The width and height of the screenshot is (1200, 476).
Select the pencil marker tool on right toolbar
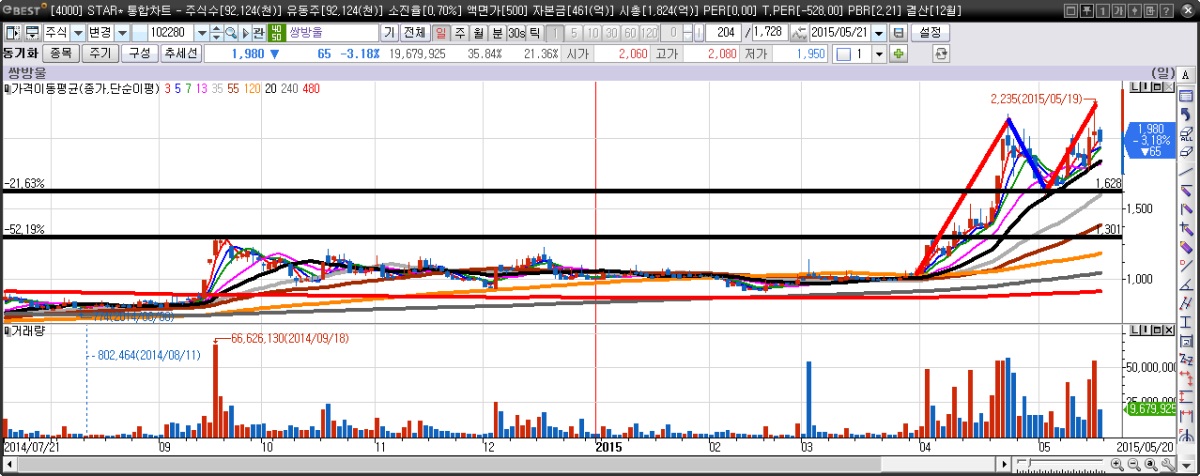(x=1187, y=246)
